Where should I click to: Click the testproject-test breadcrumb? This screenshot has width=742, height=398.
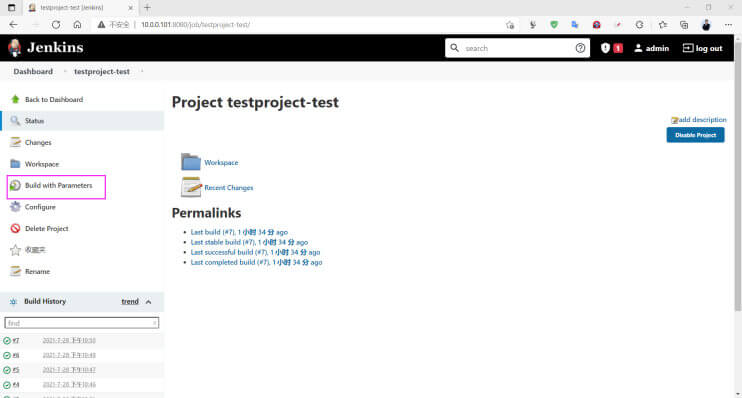click(102, 71)
